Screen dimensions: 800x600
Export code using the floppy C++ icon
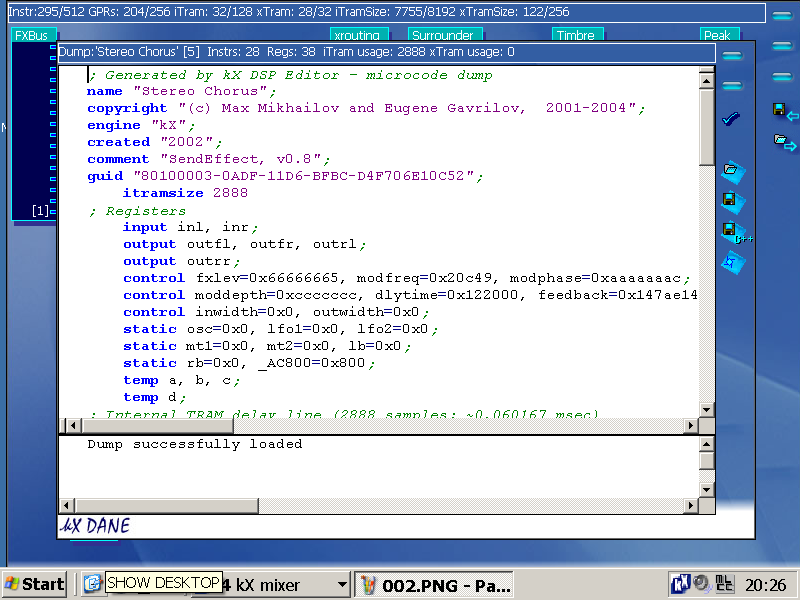tap(736, 232)
